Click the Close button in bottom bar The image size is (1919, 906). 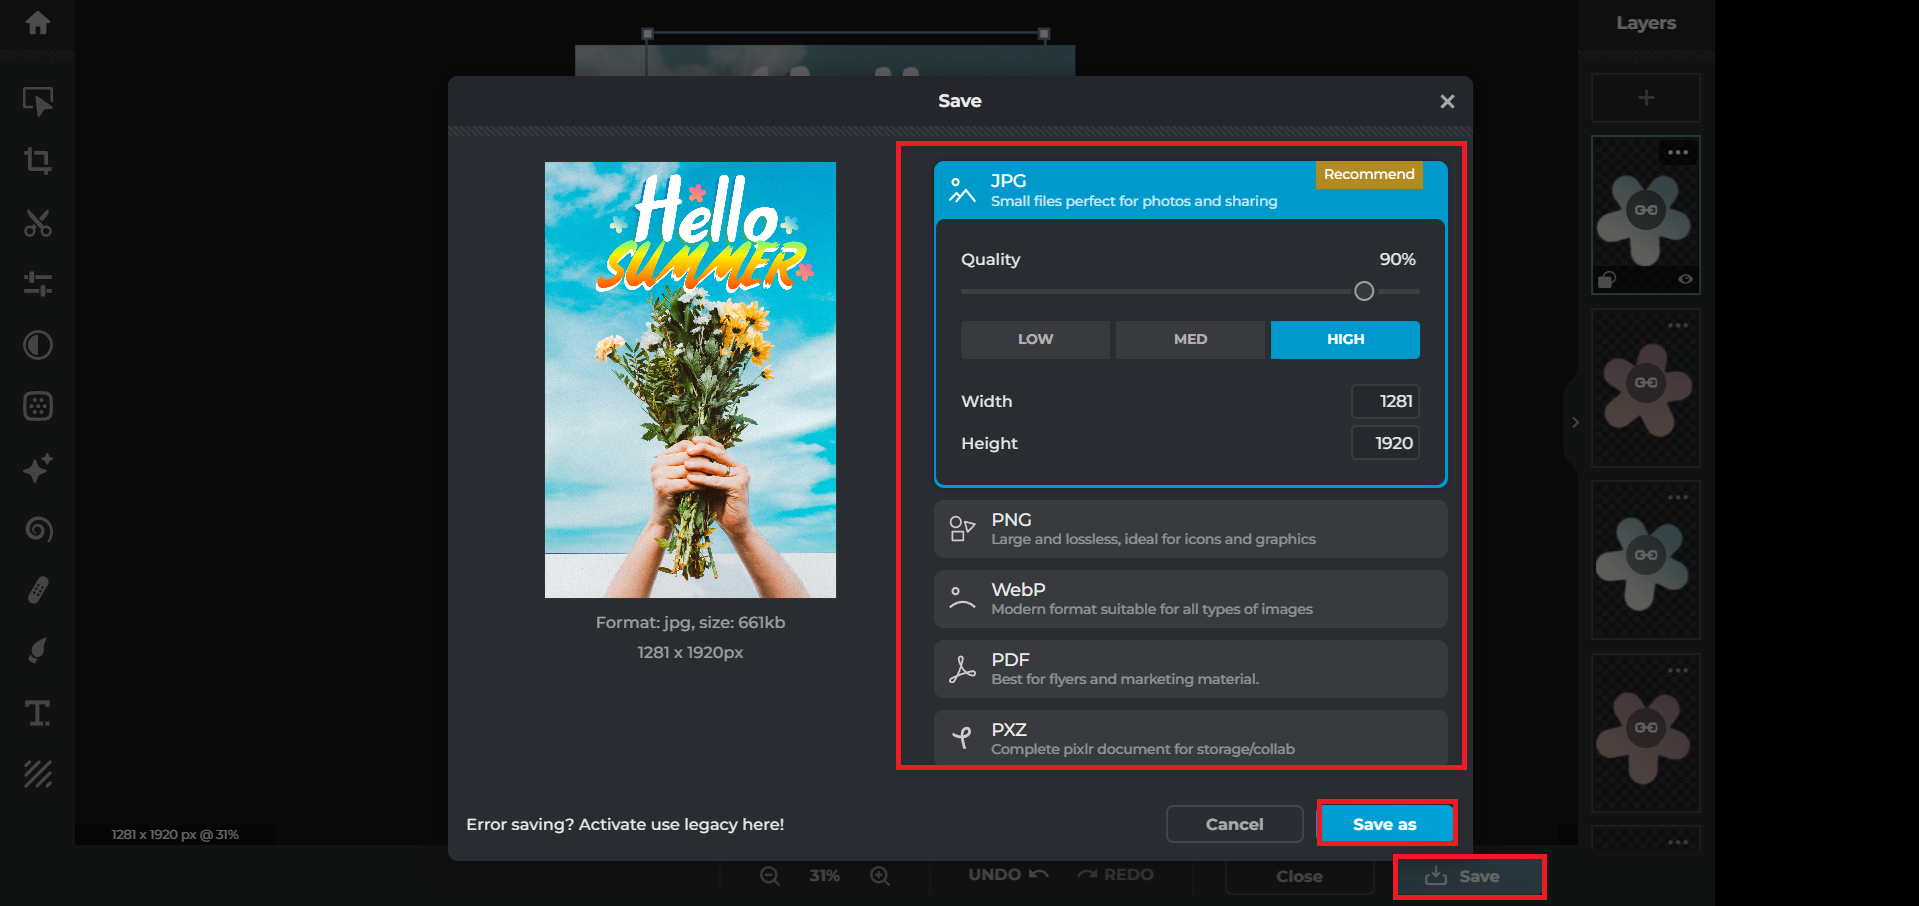click(1299, 876)
